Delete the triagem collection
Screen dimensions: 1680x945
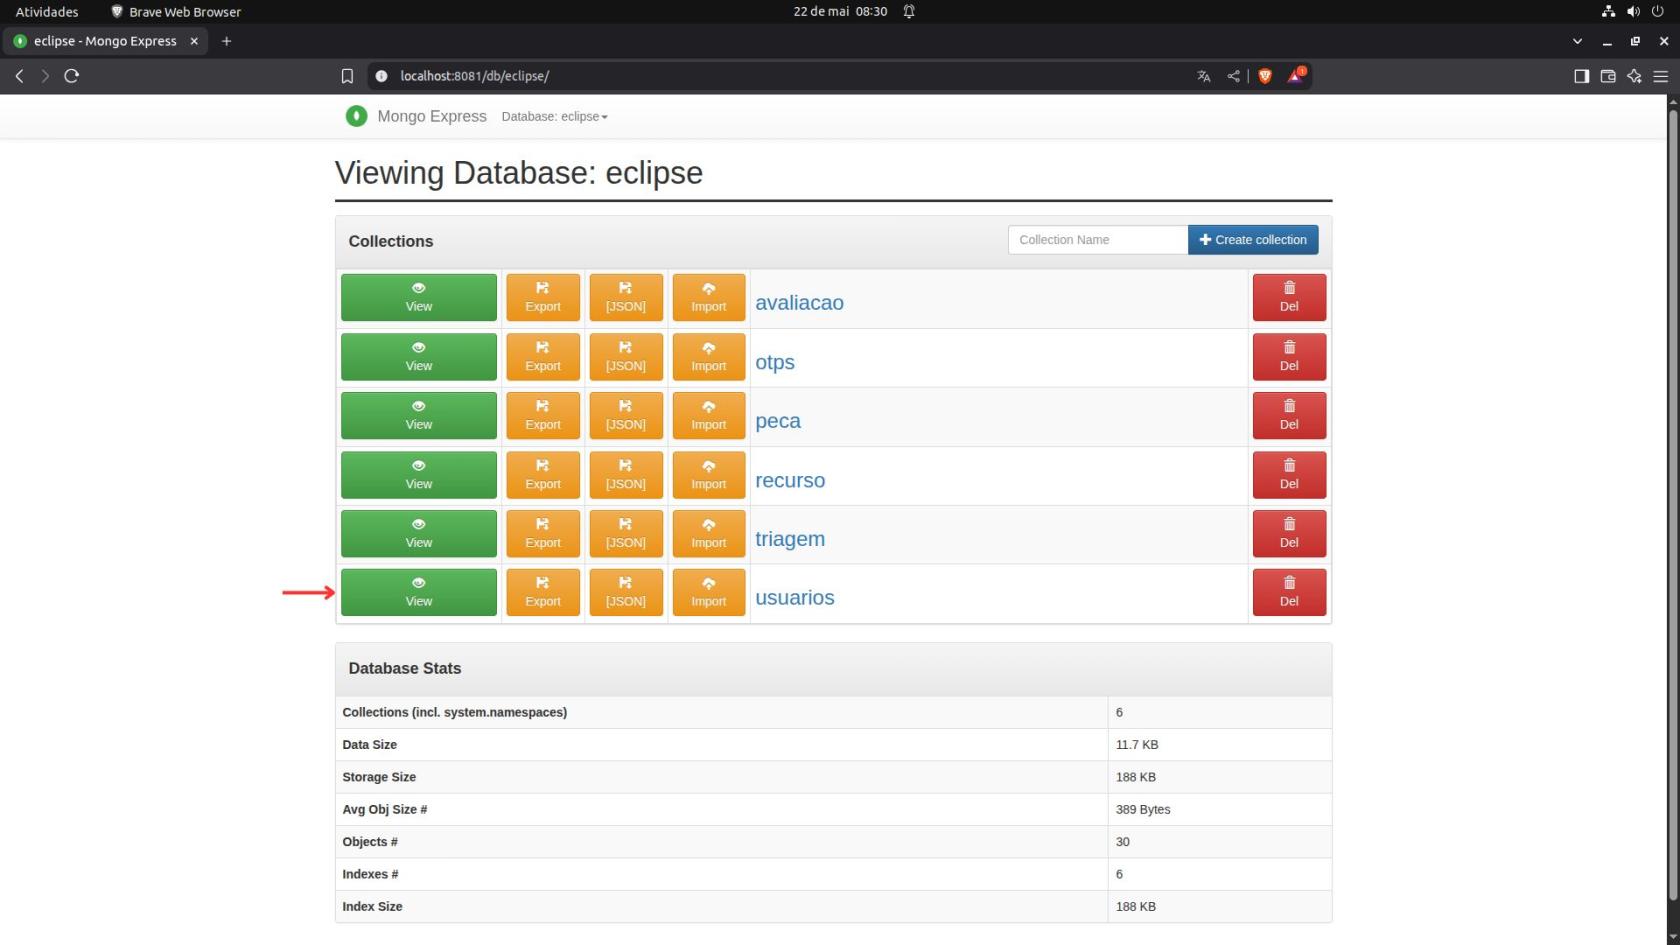pos(1289,533)
